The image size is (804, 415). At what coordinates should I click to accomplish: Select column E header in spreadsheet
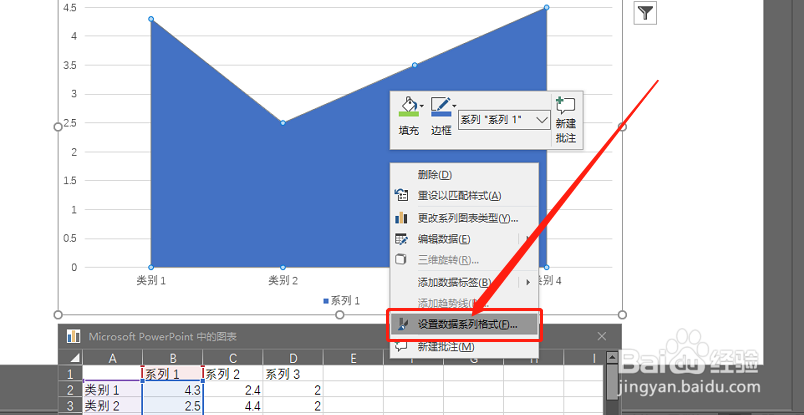(353, 358)
